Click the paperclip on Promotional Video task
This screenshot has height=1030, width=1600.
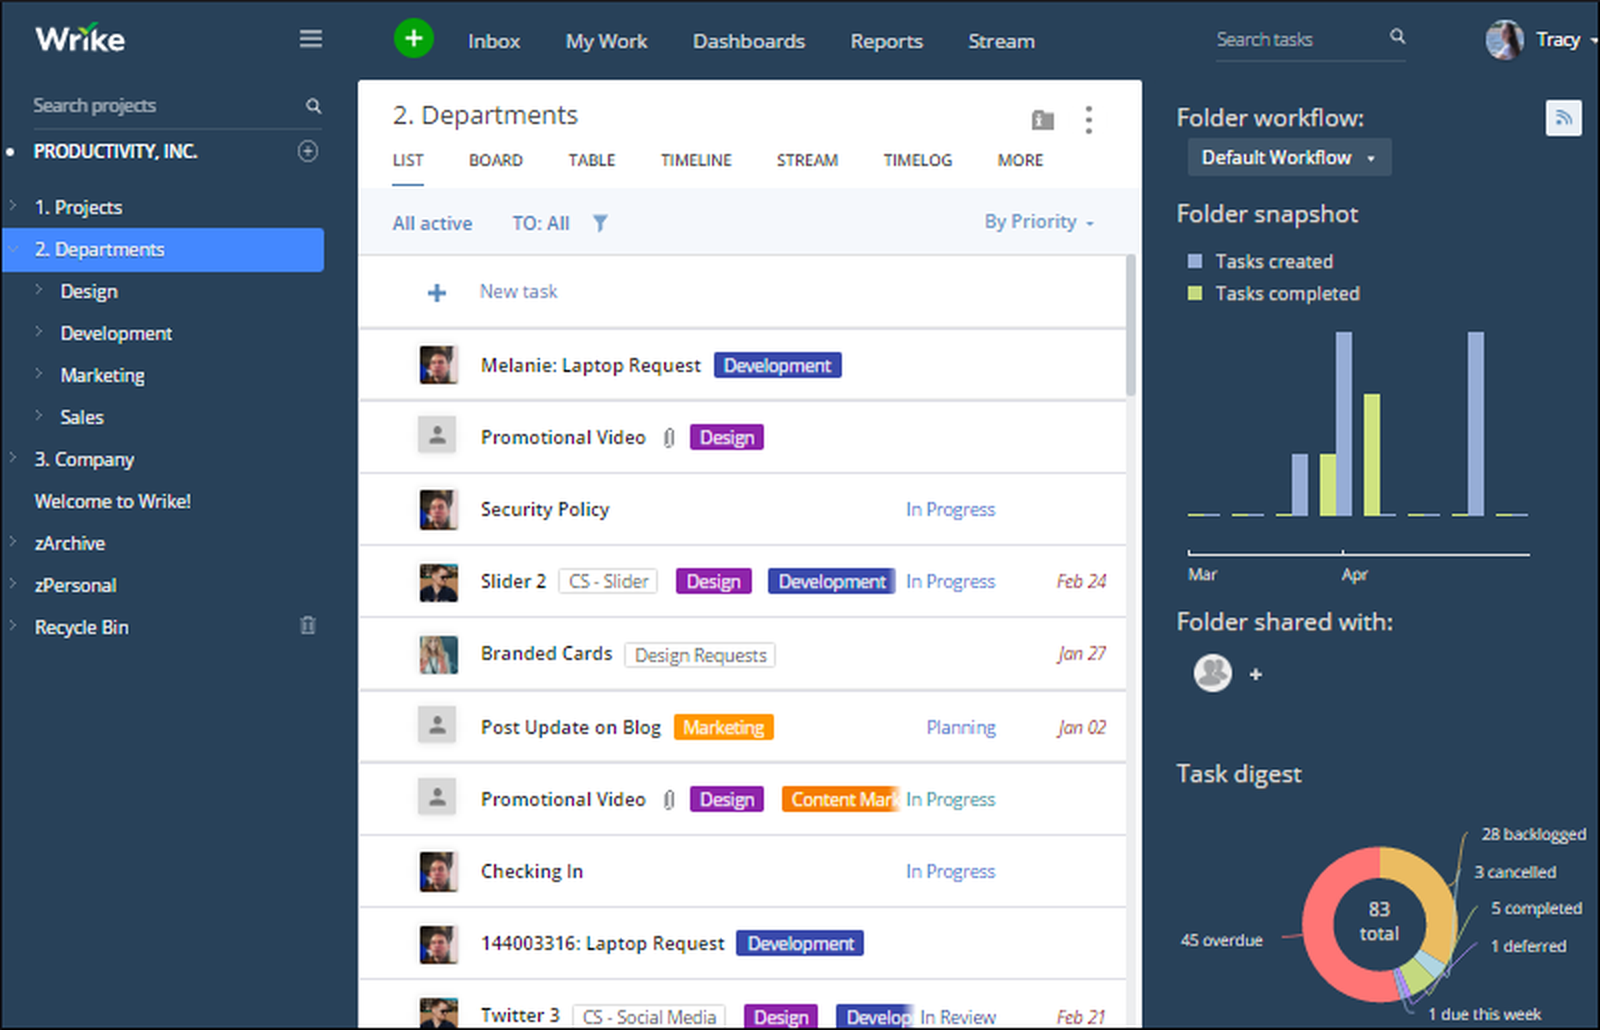pyautogui.click(x=668, y=437)
